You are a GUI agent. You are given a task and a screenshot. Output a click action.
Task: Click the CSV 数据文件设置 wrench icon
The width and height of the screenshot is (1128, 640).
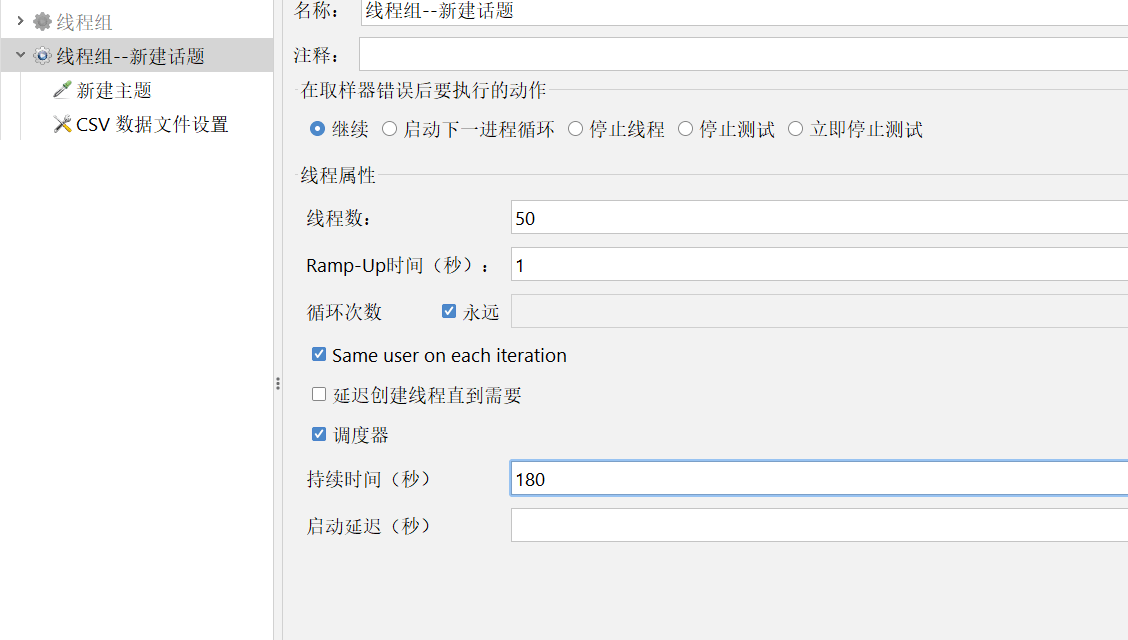tap(62, 124)
